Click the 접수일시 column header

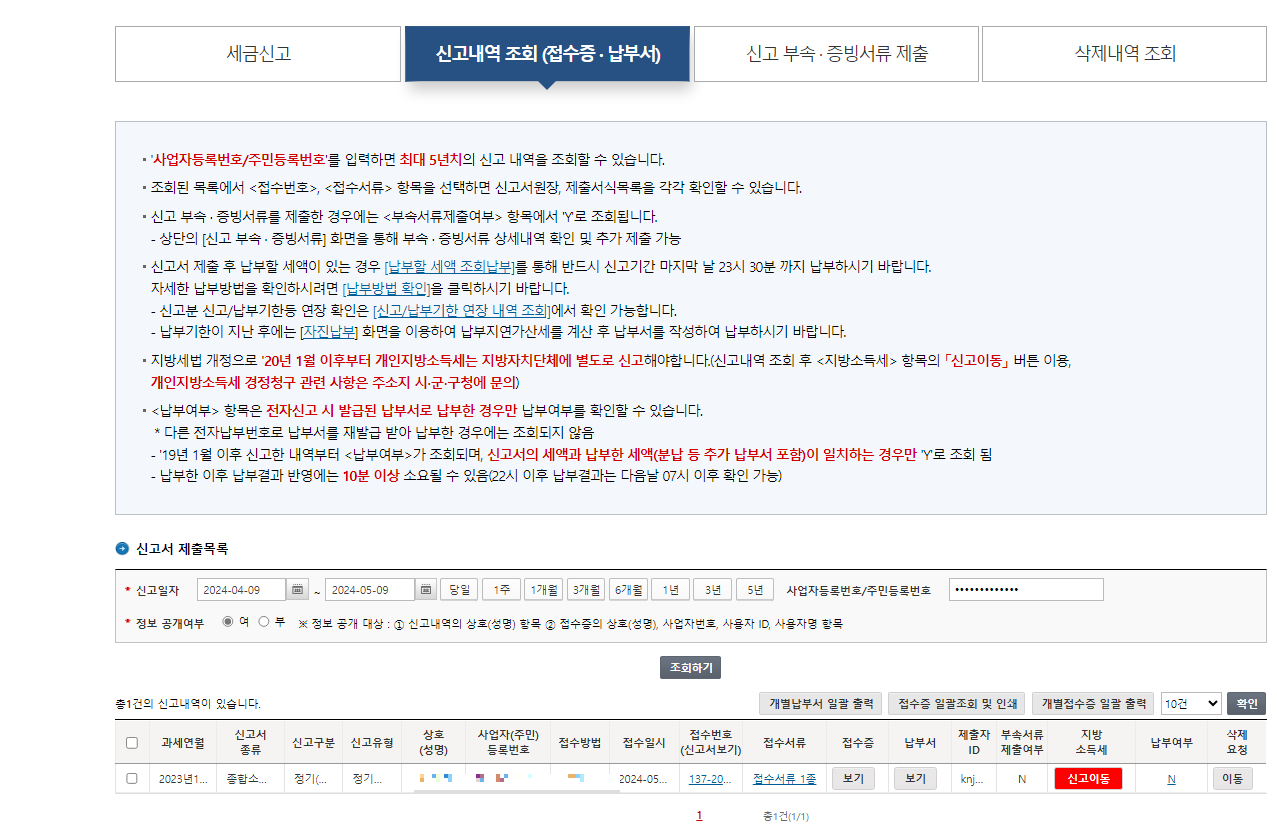pos(644,743)
